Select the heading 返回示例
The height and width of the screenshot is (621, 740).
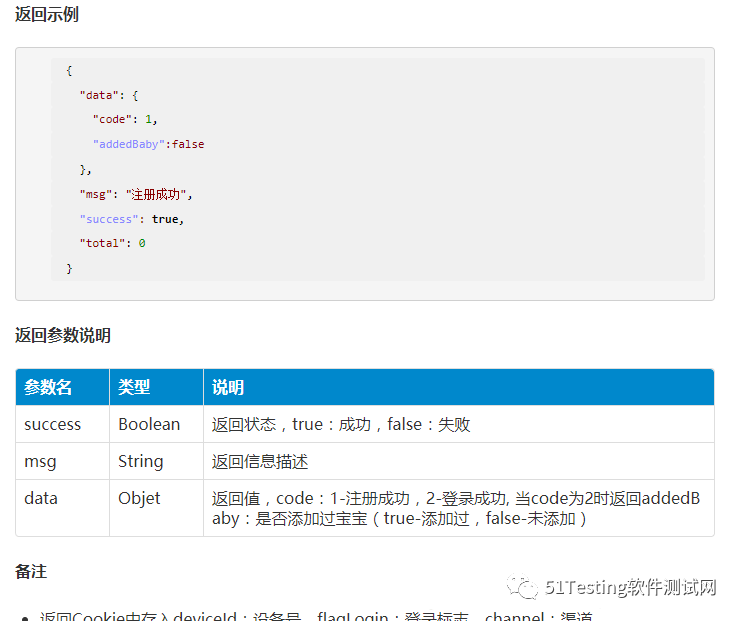click(47, 14)
